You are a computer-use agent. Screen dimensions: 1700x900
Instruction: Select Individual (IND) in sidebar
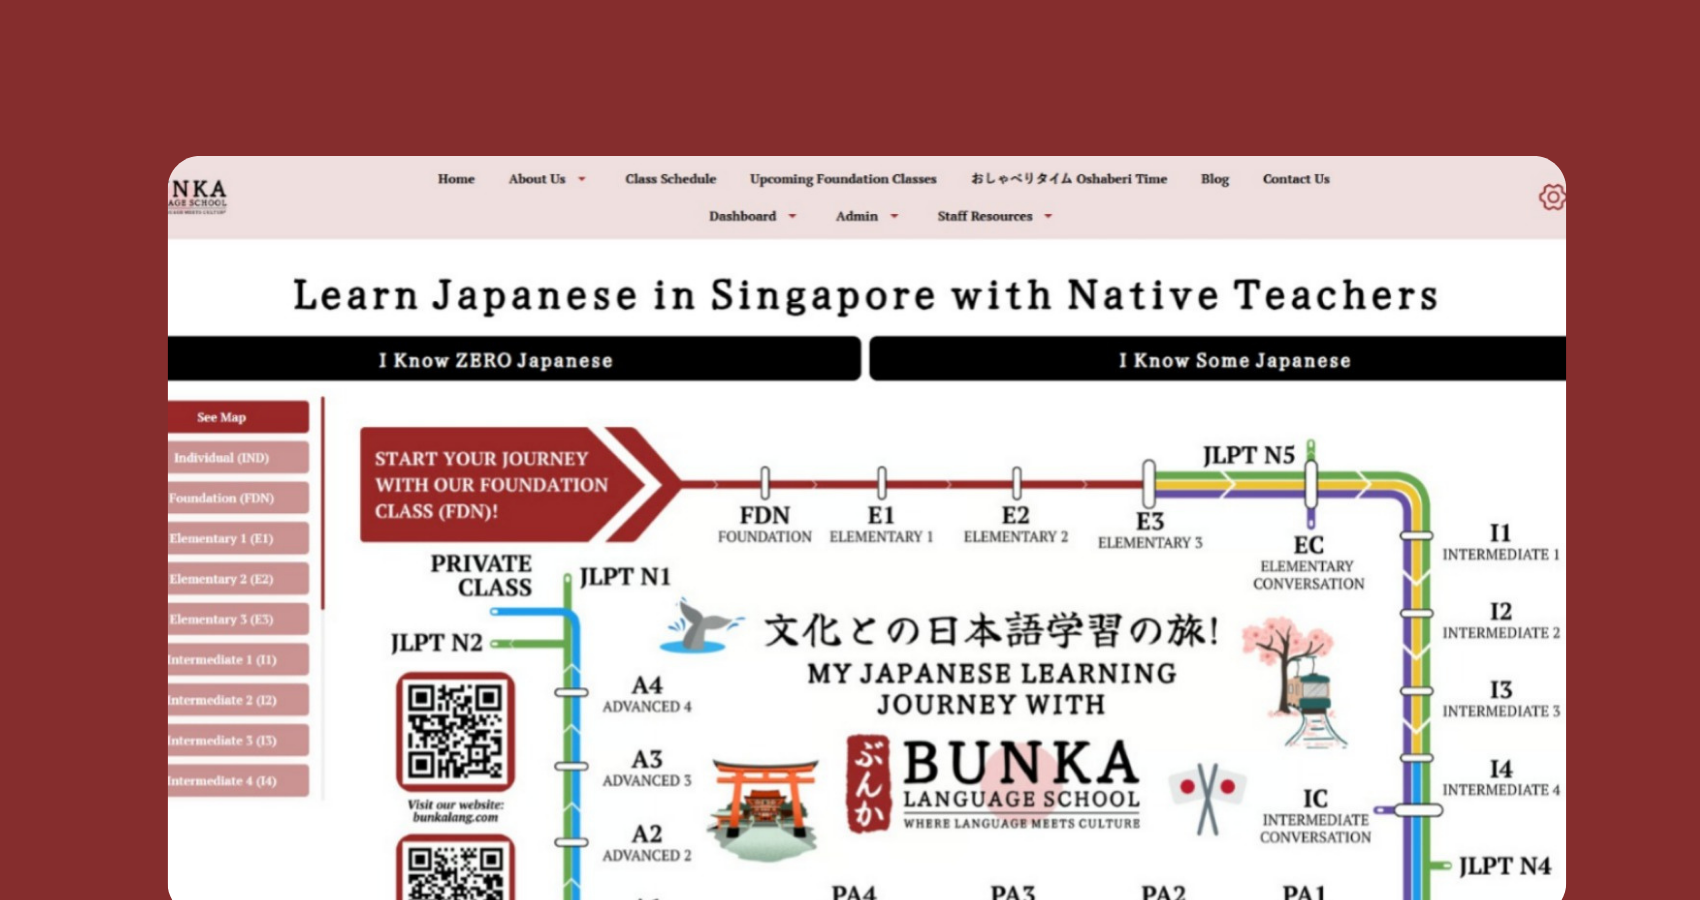coord(238,458)
